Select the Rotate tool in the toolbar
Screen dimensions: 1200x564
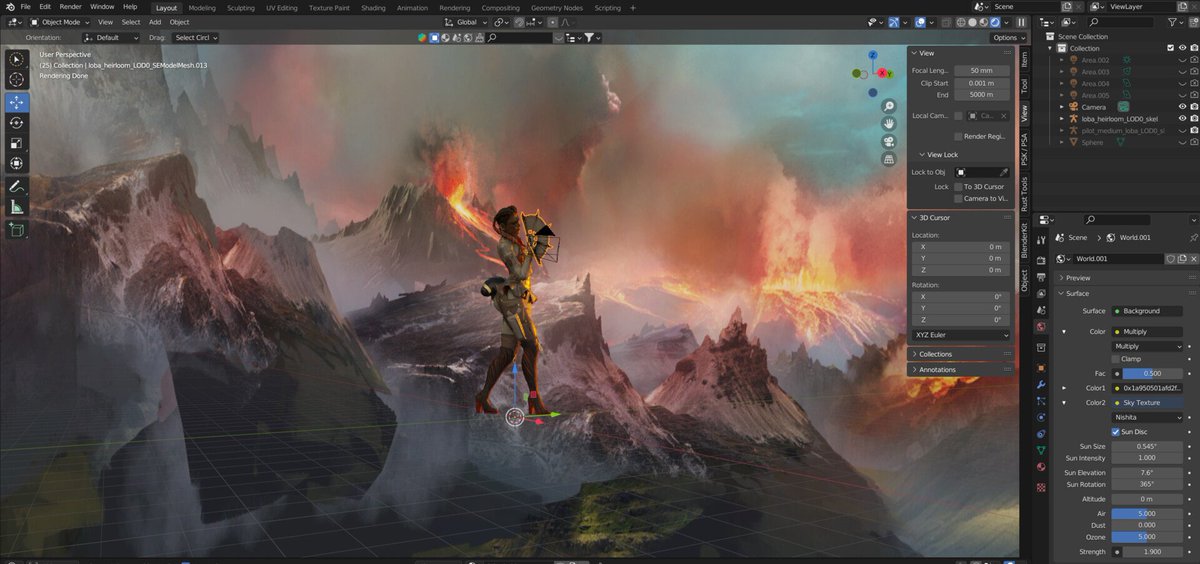17,123
